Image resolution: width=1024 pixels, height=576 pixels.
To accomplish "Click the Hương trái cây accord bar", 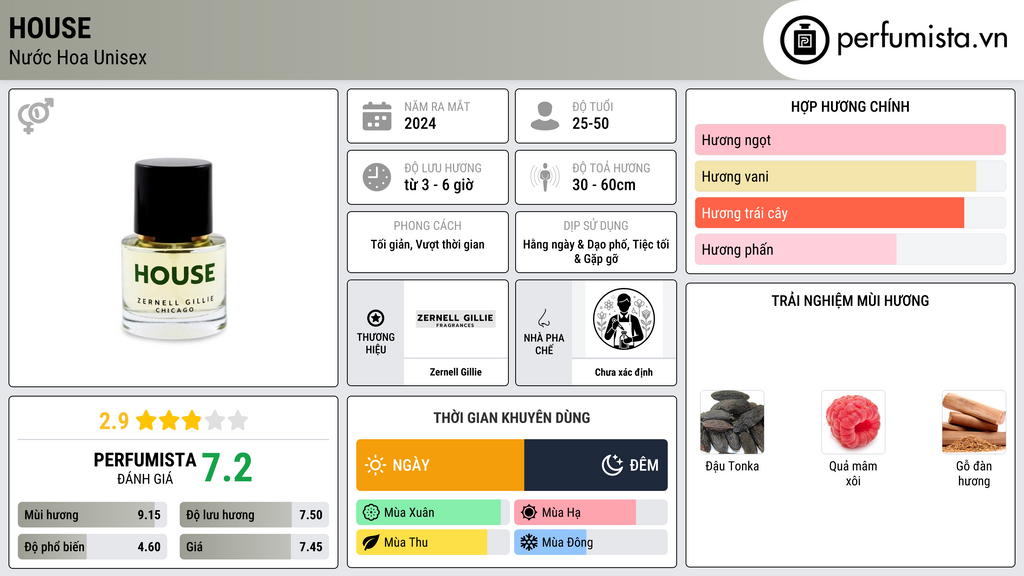I will tap(850, 213).
